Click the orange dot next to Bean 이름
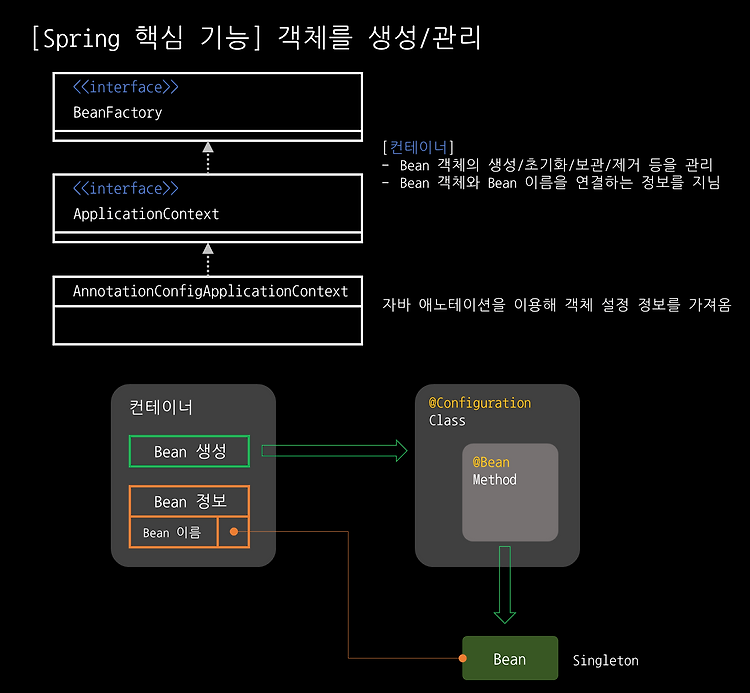The height and width of the screenshot is (693, 750). [x=234, y=532]
